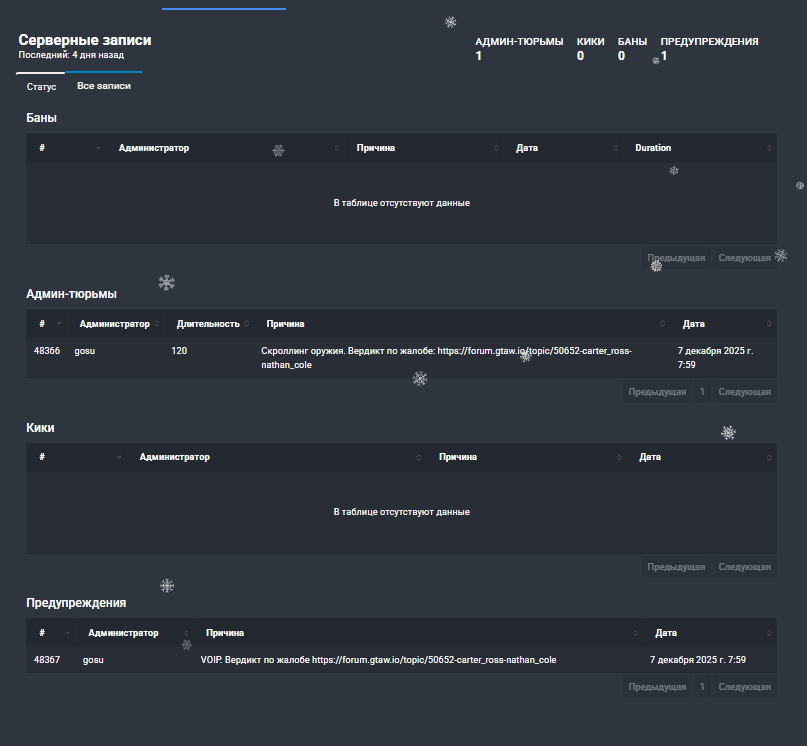Select page 1 in Админ-тюрьмы pagination
This screenshot has height=746, width=807.
[x=702, y=392]
